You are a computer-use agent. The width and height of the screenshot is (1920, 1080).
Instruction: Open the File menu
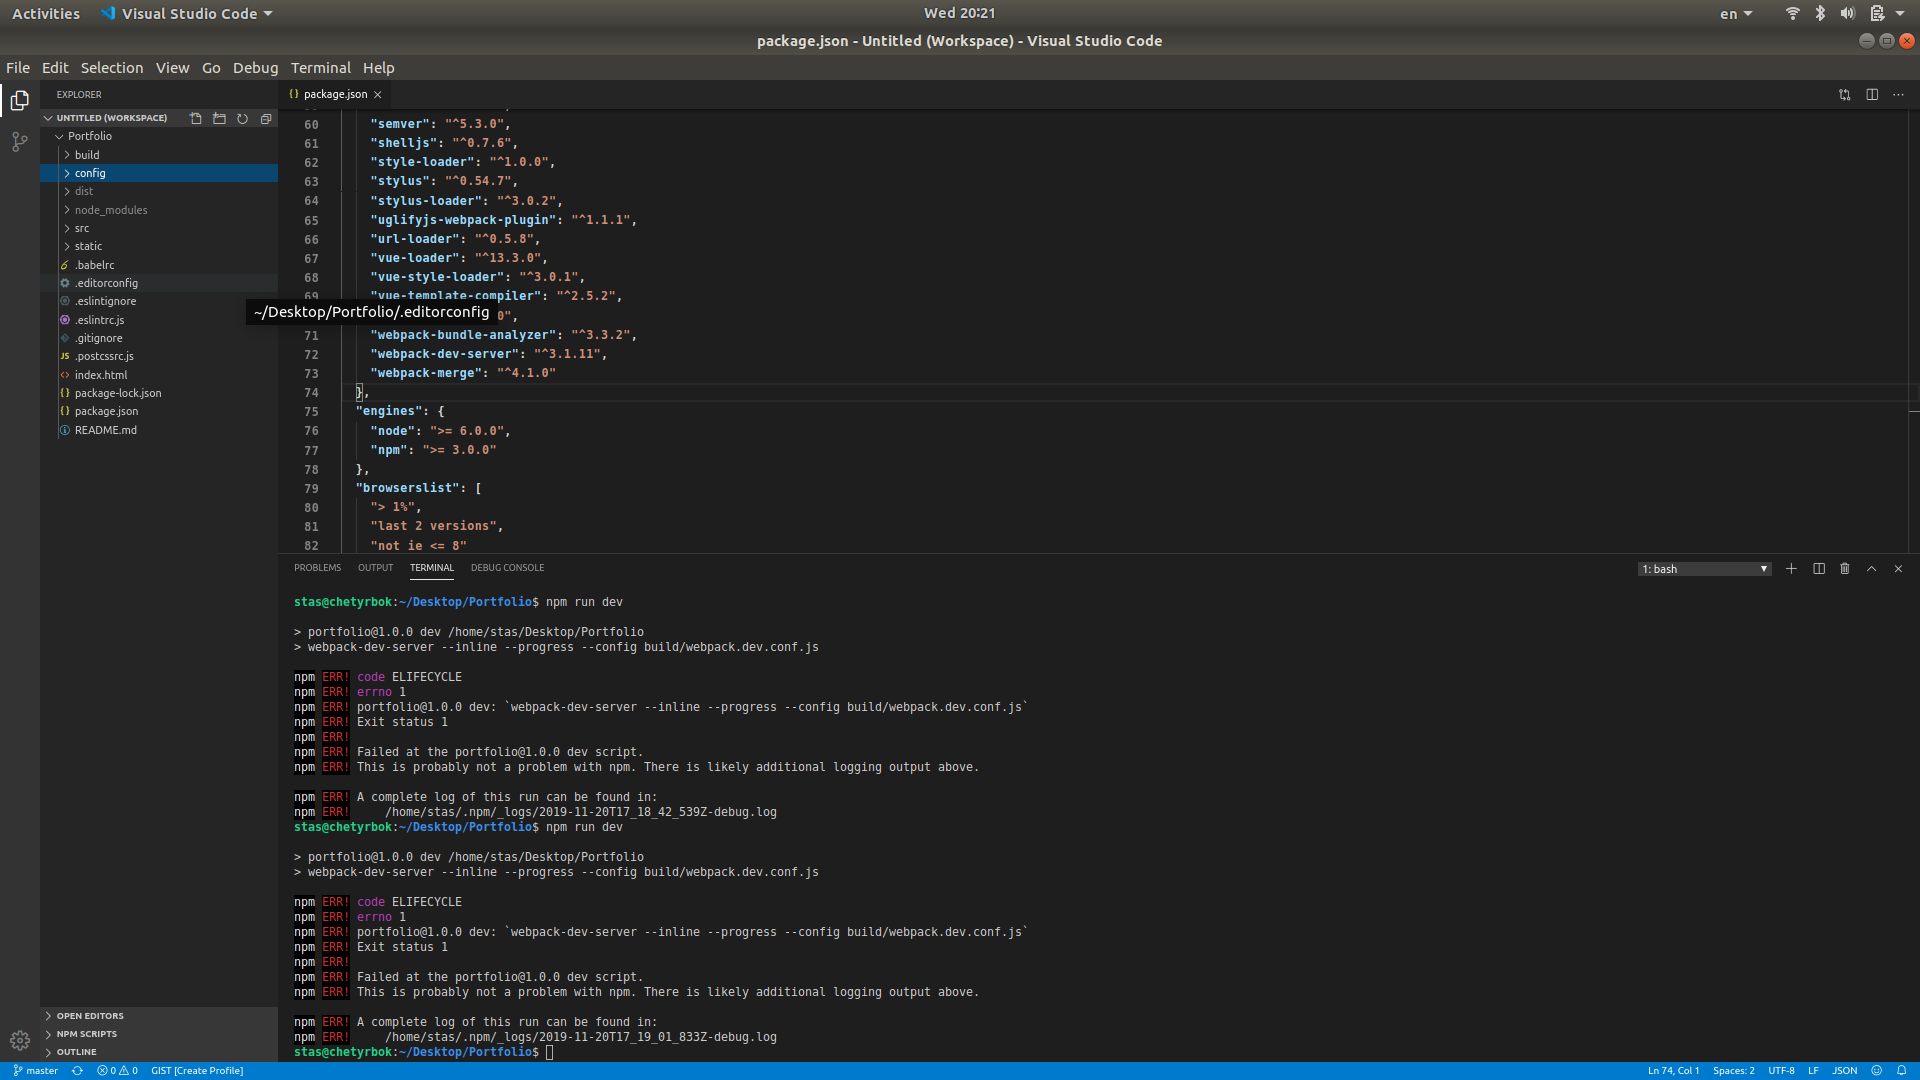point(18,68)
